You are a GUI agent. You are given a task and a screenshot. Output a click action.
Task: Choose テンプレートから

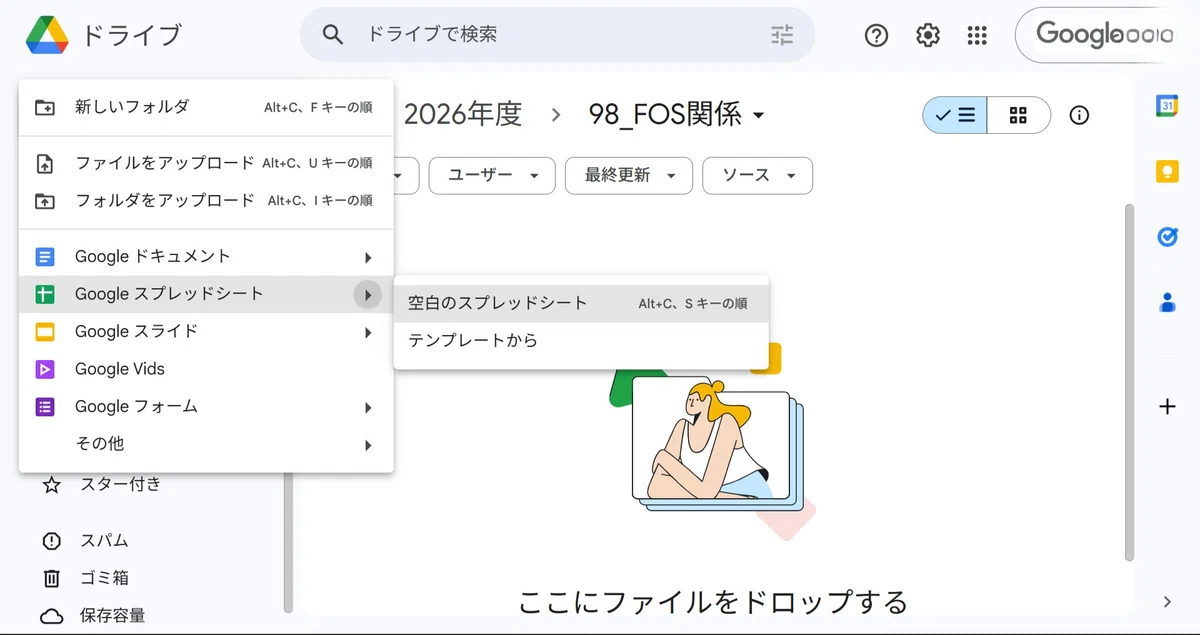[x=581, y=341]
